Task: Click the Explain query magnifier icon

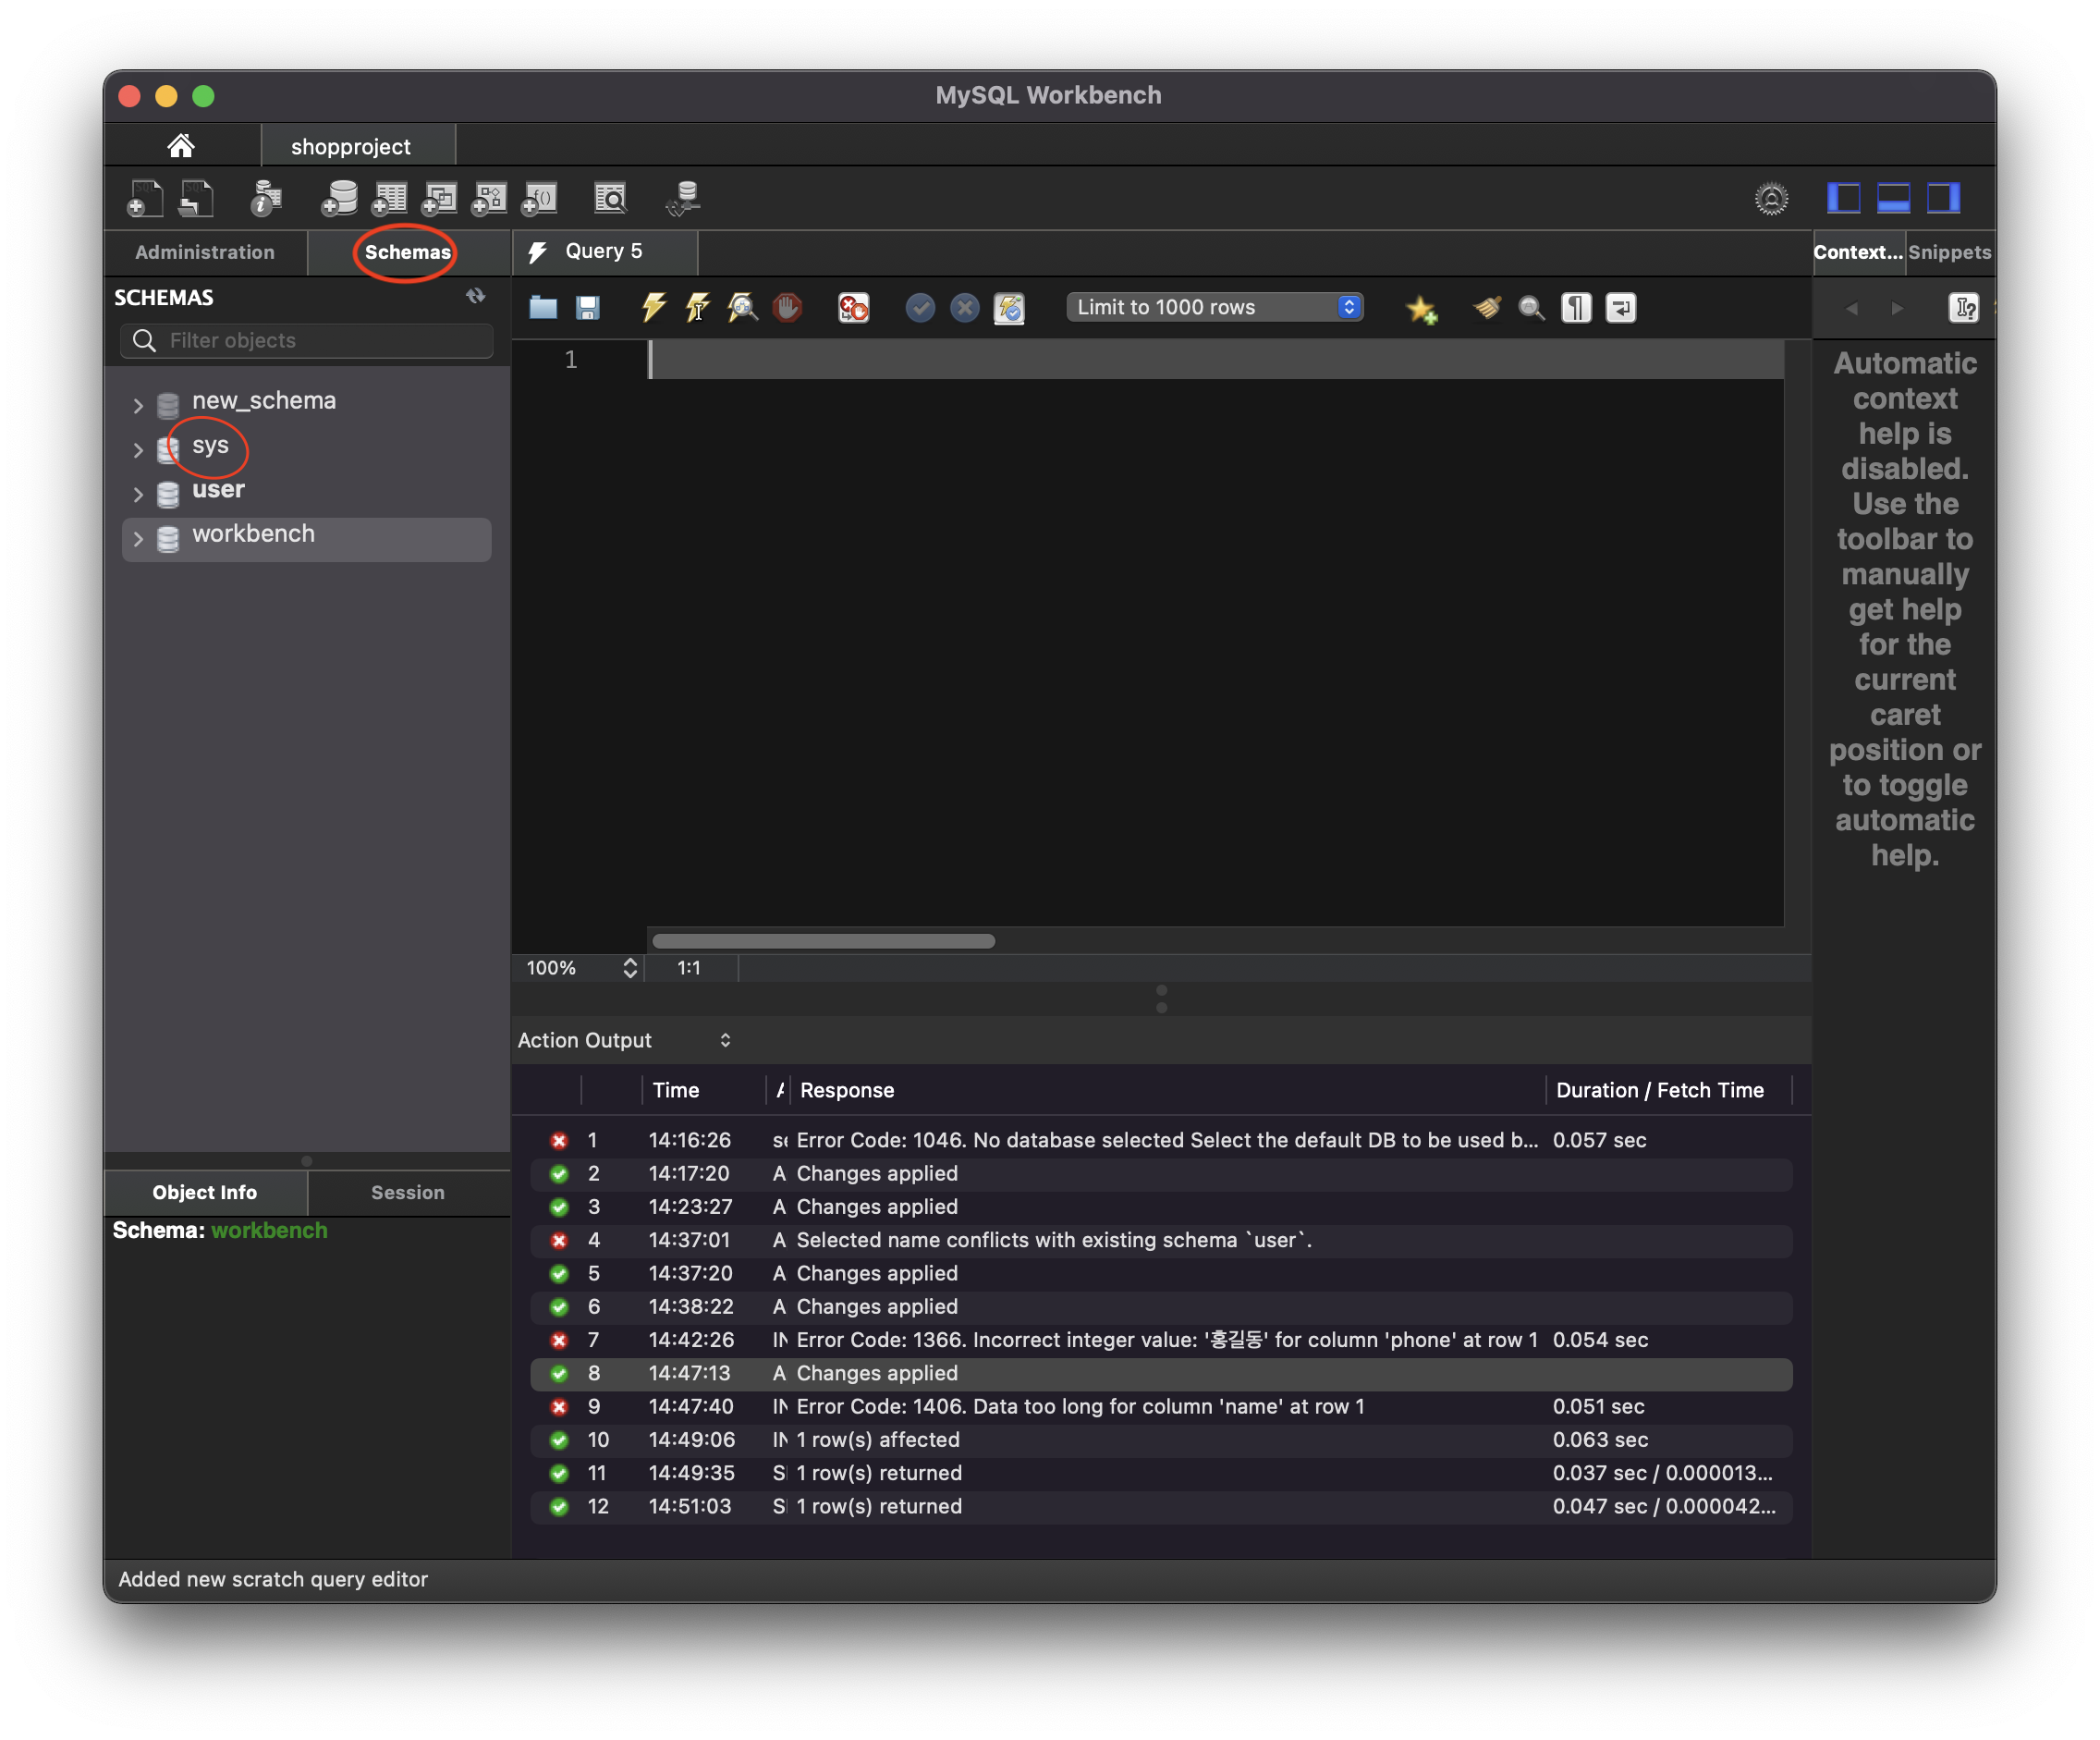Action: [742, 307]
